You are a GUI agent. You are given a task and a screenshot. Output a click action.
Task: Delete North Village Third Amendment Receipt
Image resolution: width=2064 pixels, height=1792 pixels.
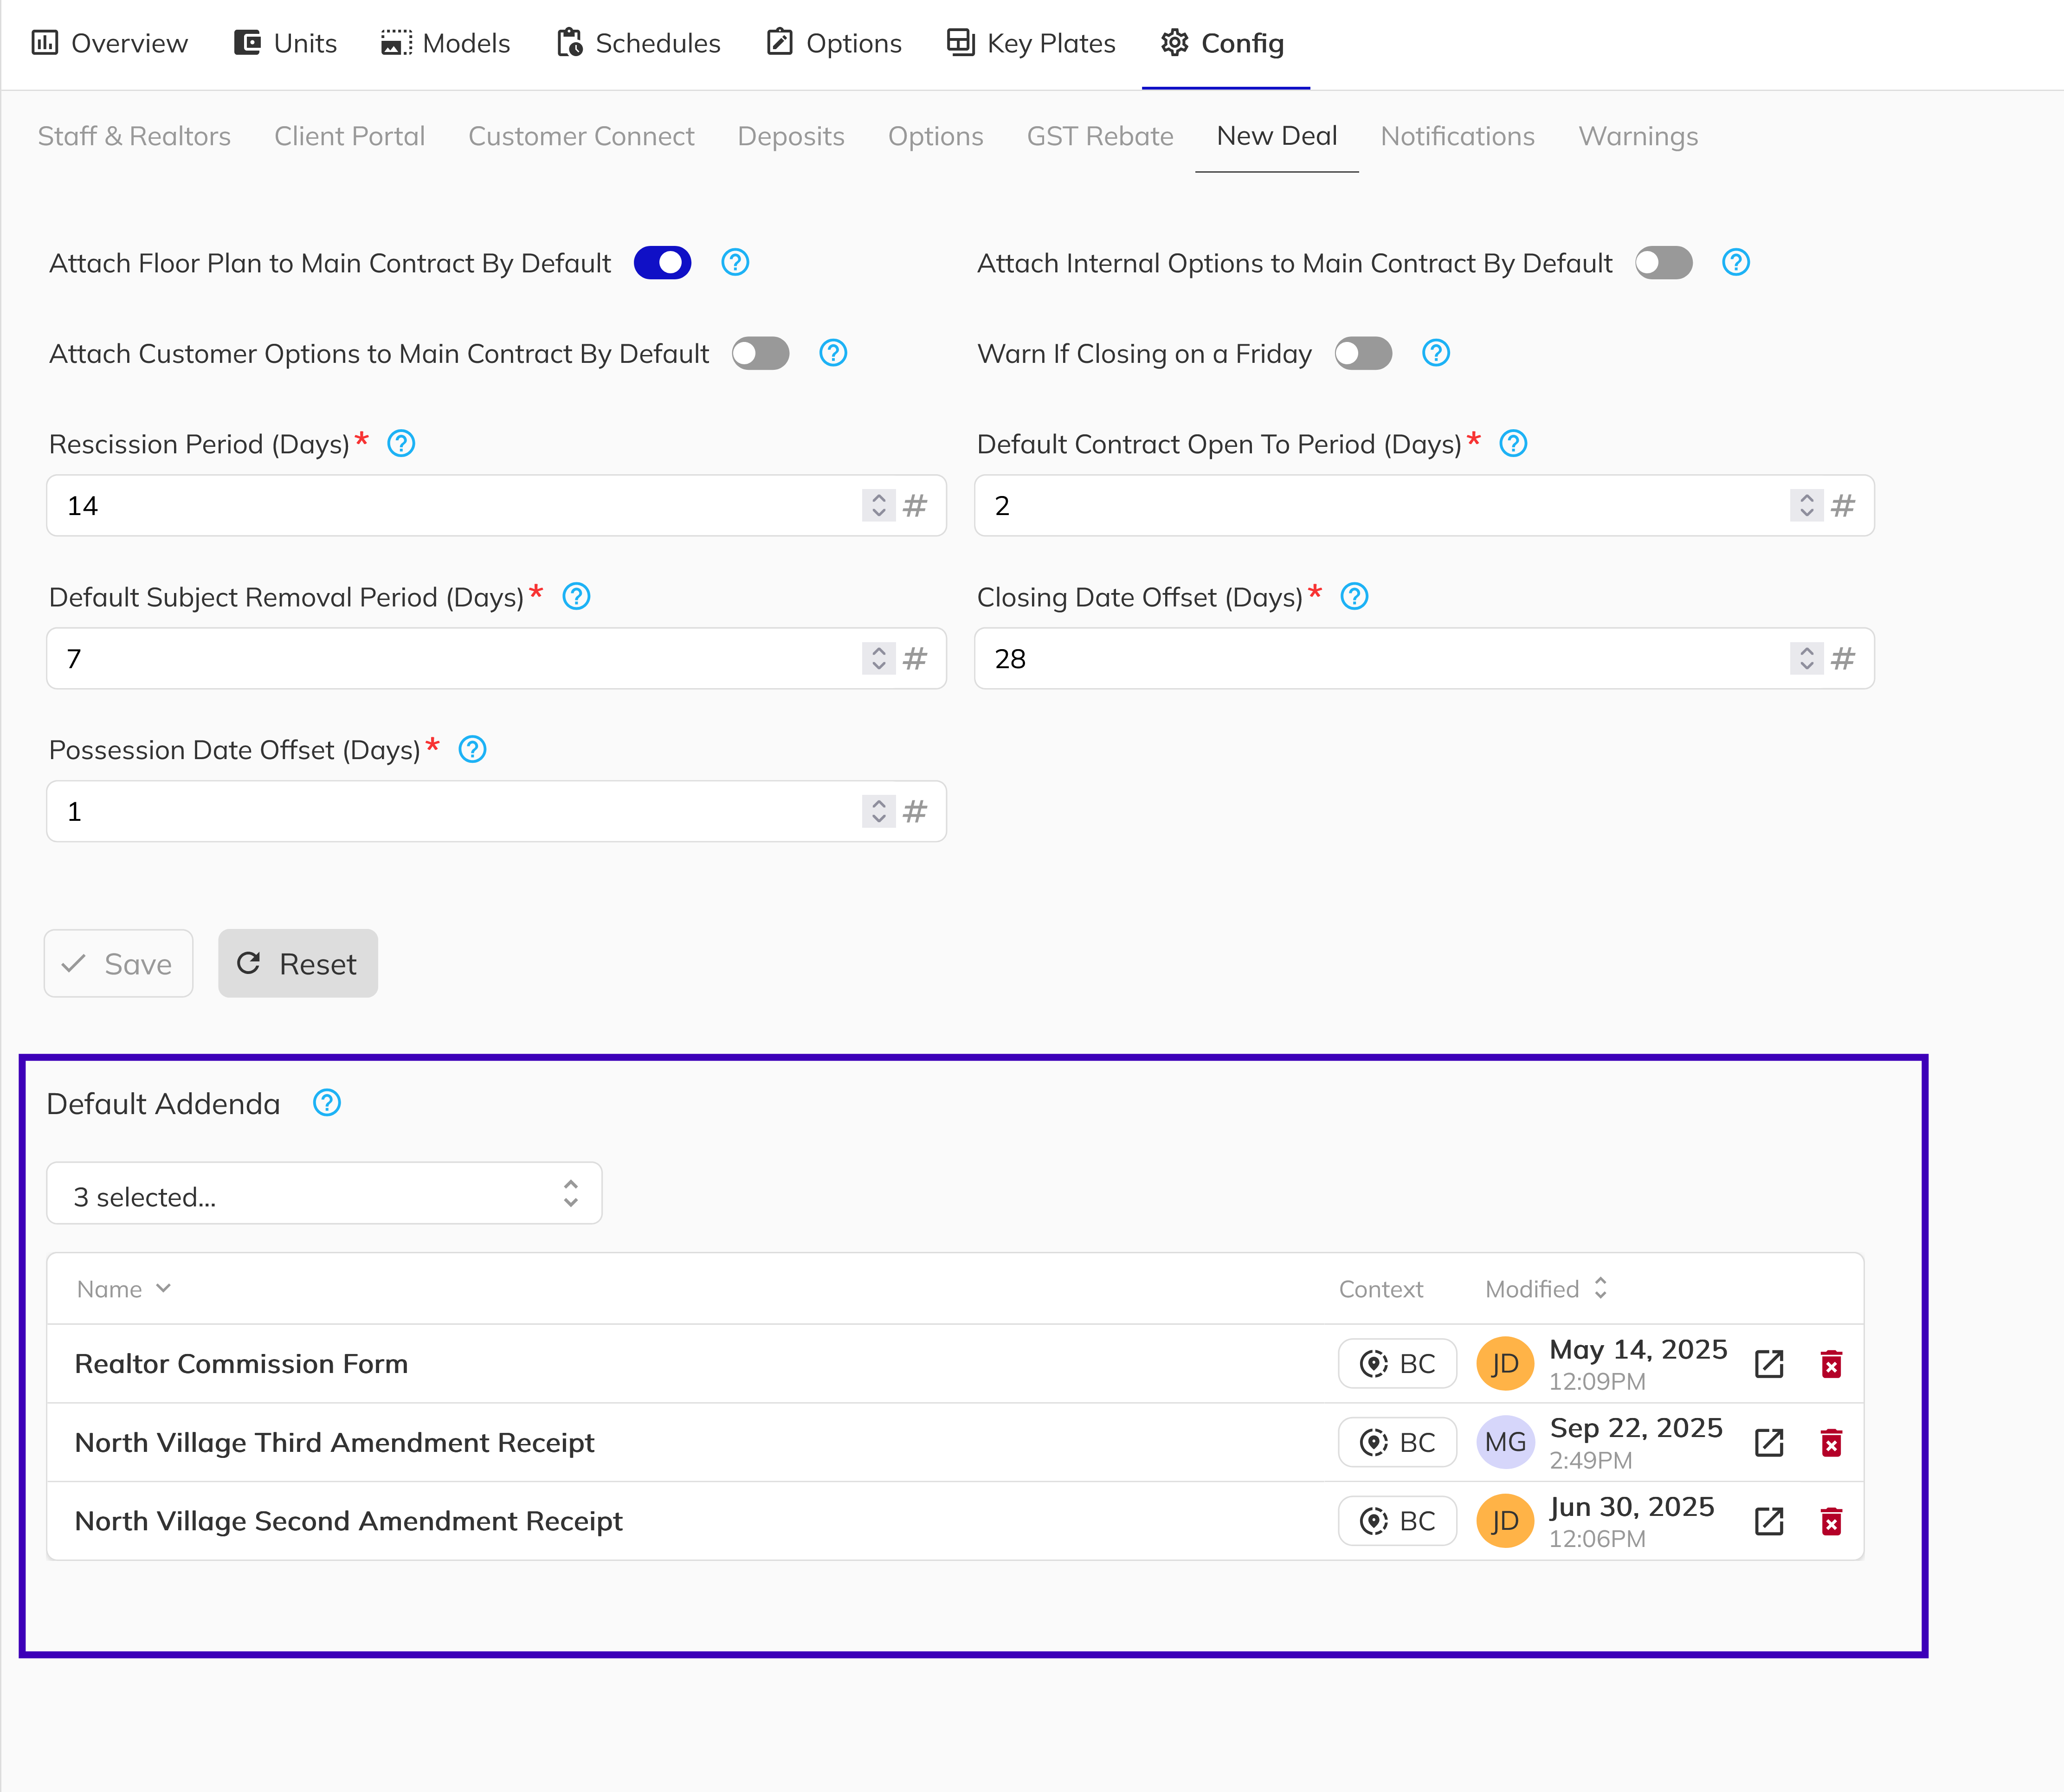pos(1831,1443)
